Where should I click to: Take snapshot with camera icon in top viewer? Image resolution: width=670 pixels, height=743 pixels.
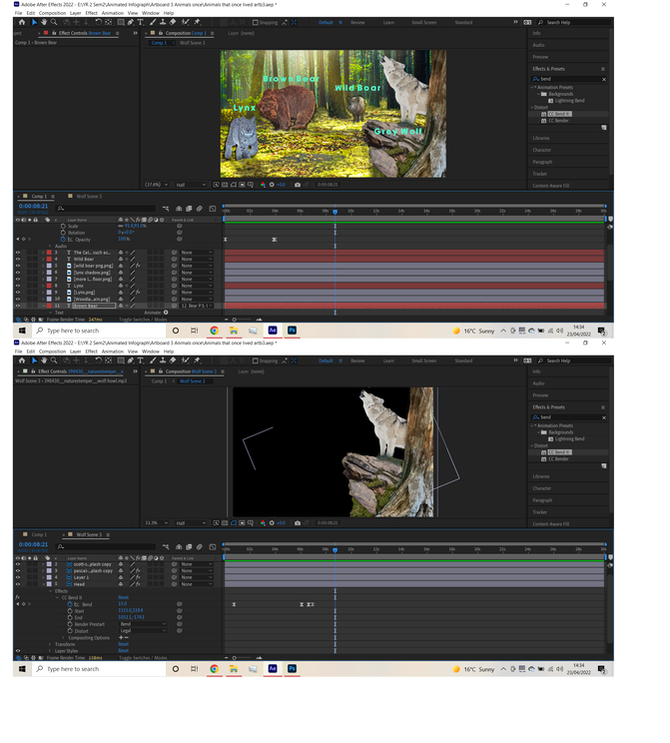298,185
